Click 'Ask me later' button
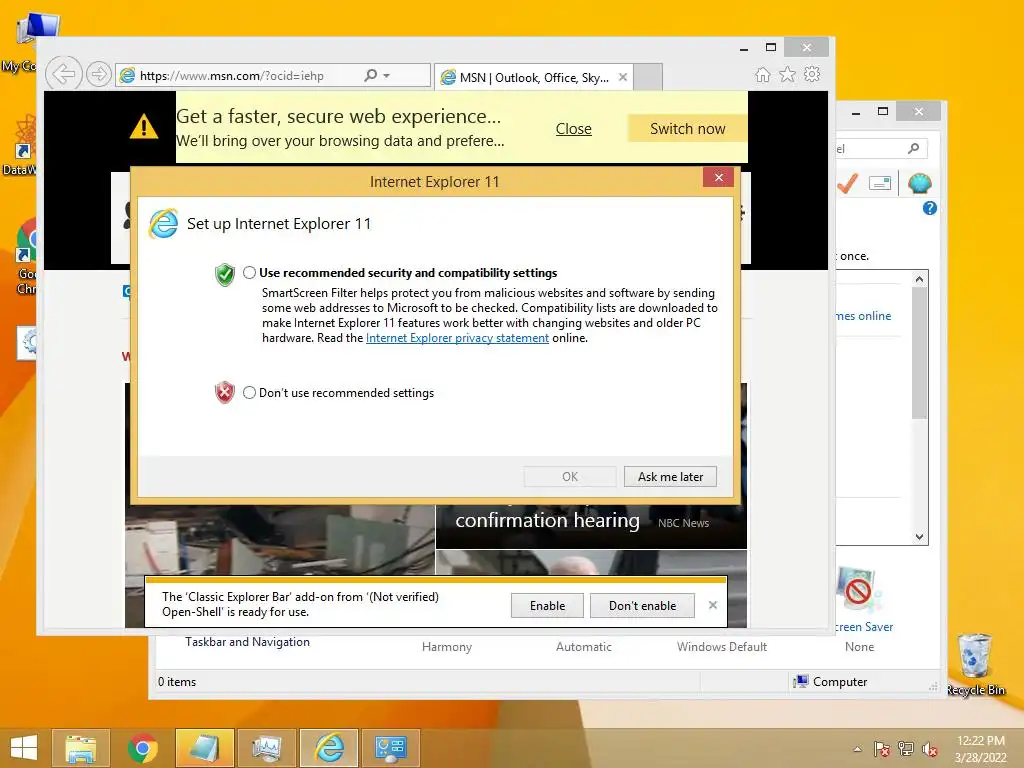The width and height of the screenshot is (1024, 768). tap(670, 477)
